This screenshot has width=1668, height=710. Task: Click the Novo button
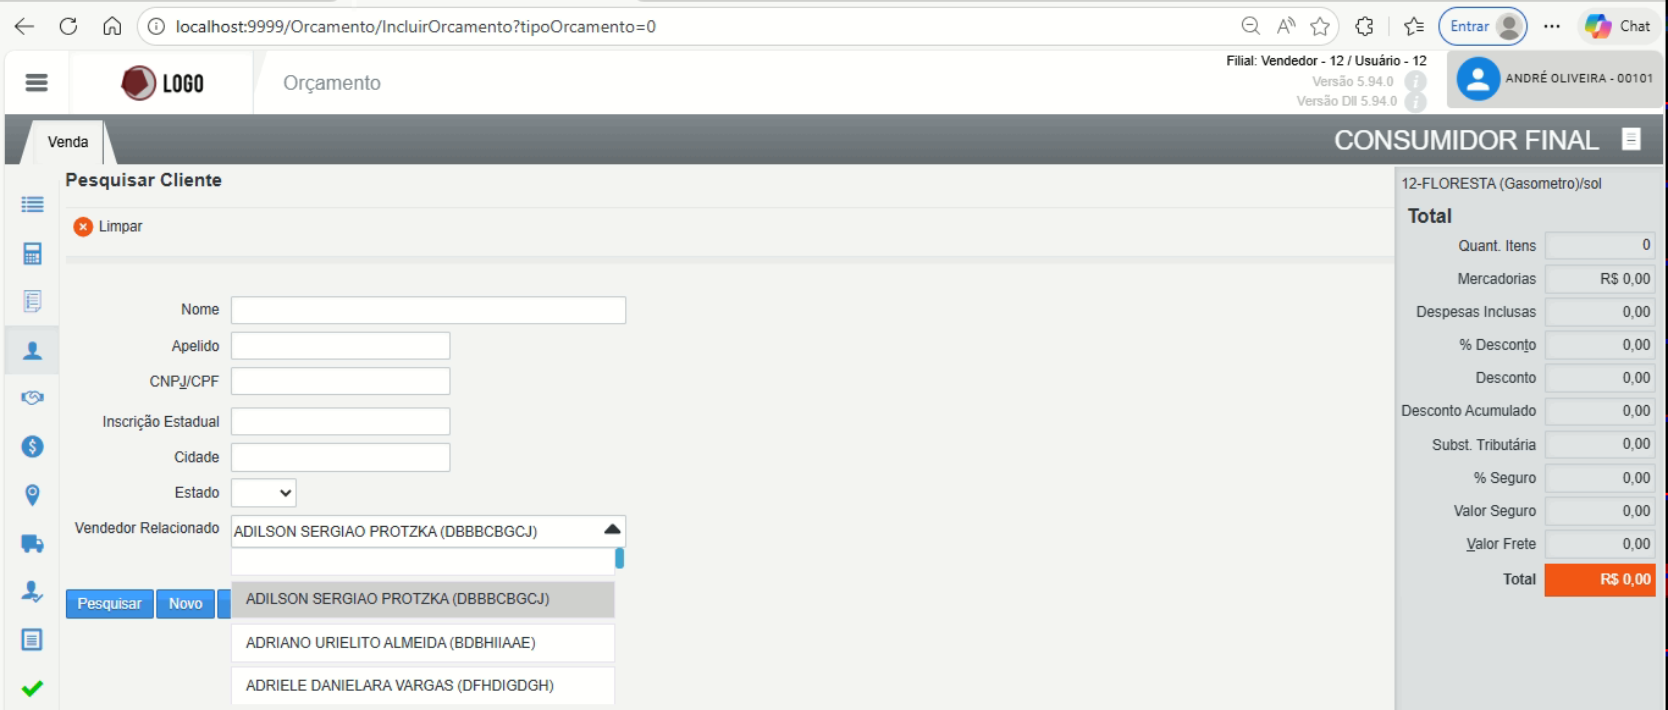pyautogui.click(x=185, y=604)
